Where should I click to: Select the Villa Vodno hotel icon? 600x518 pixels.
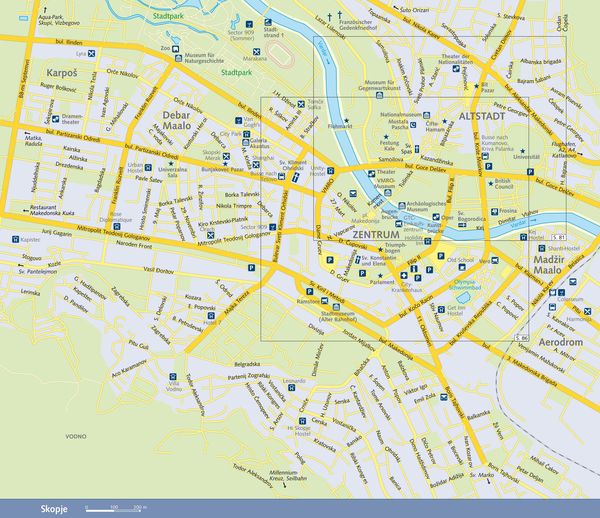tap(173, 376)
